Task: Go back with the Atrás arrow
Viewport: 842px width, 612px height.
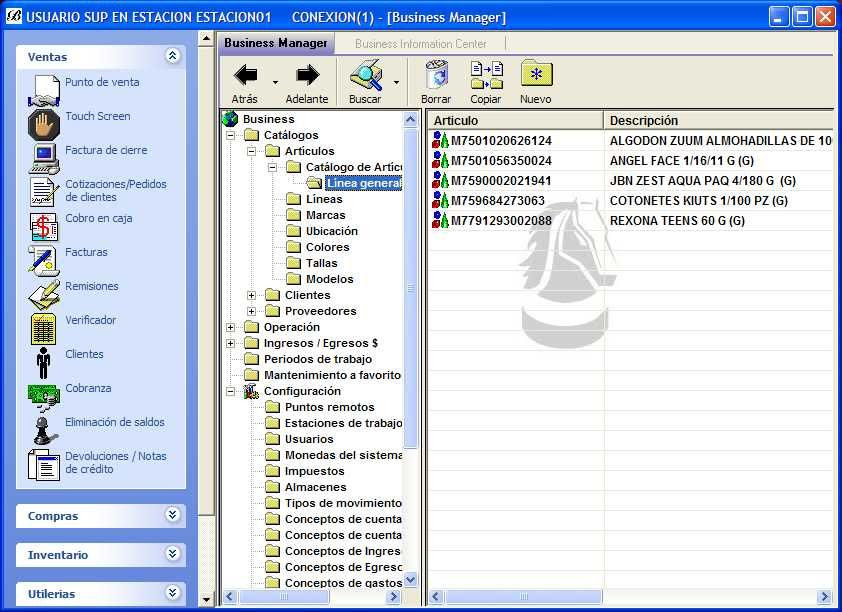Action: (245, 75)
